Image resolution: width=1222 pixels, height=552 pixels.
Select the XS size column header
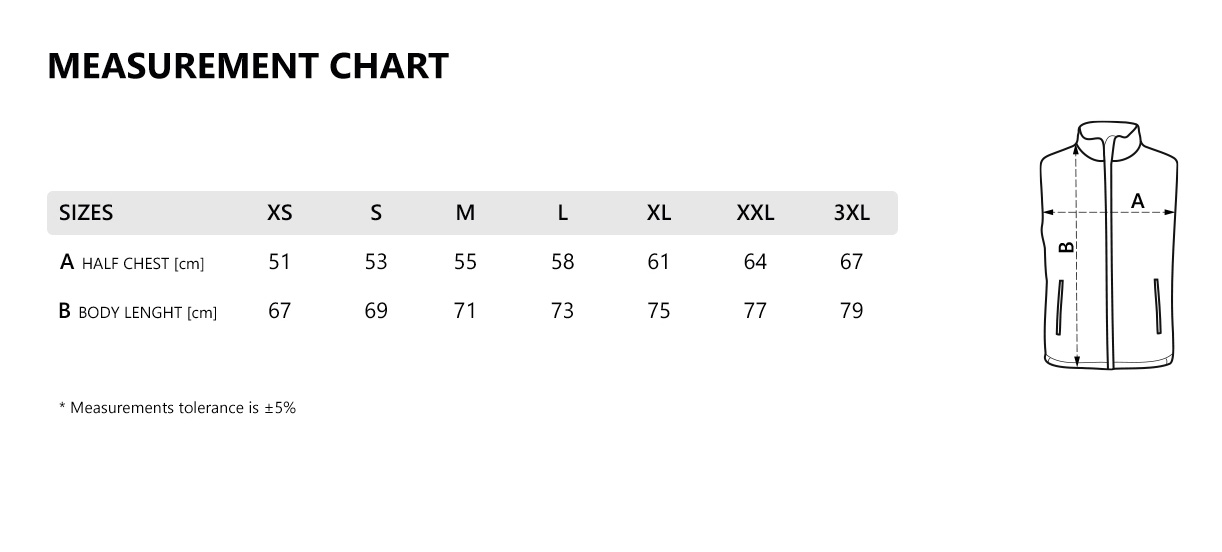280,213
